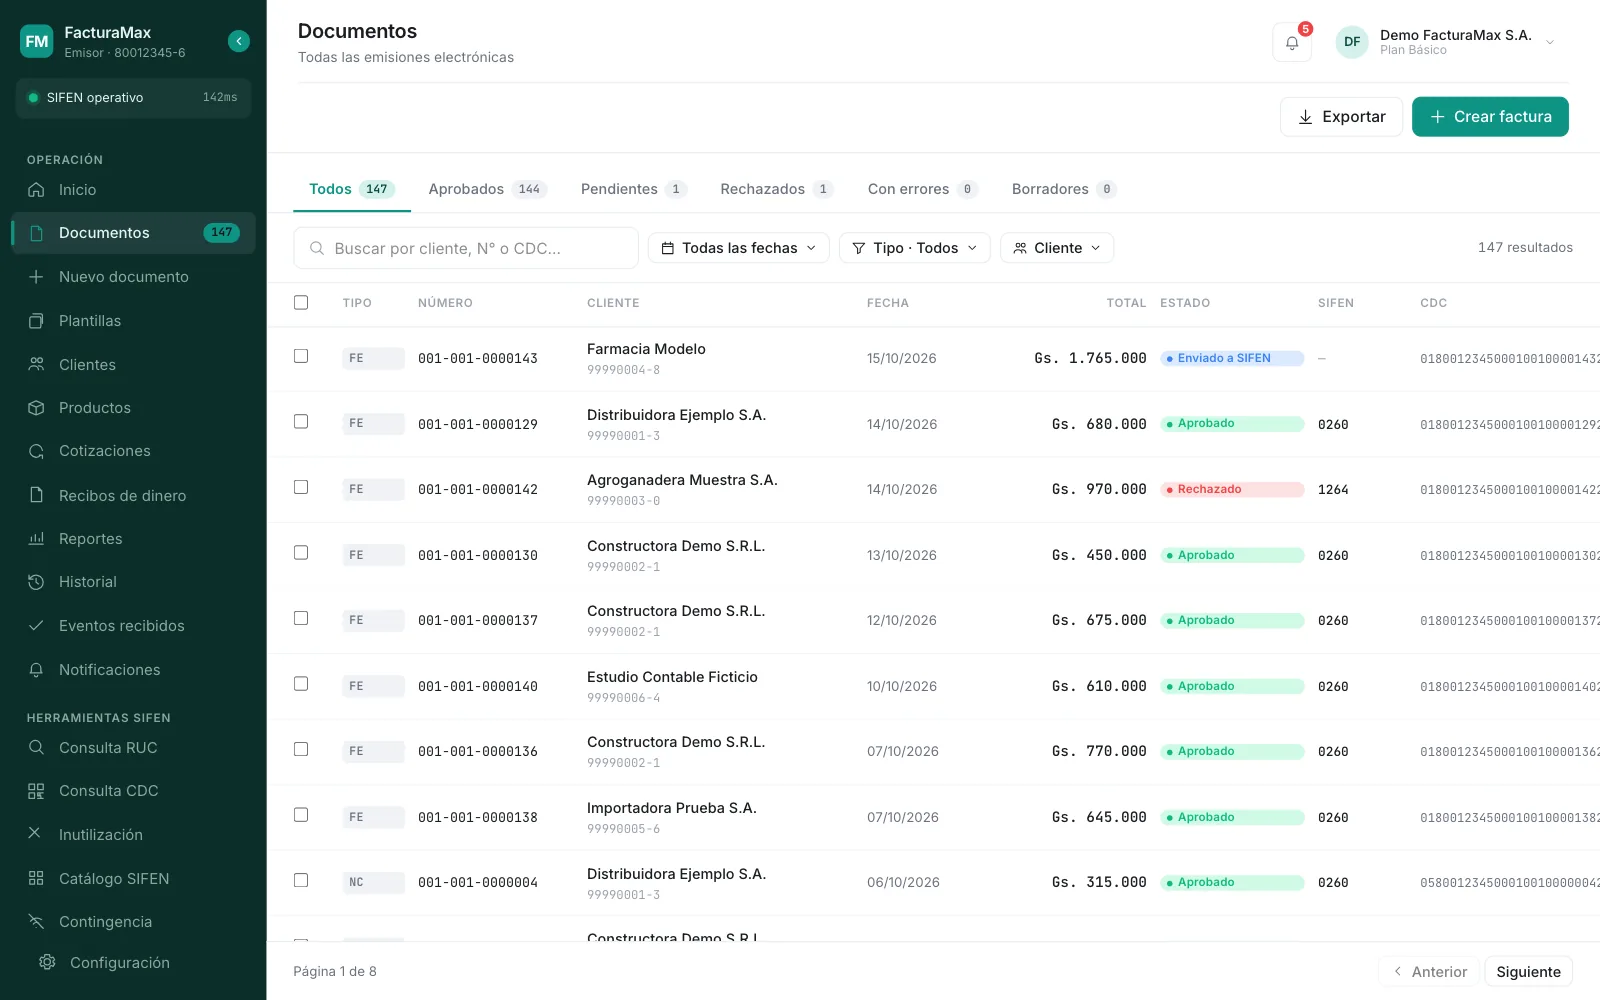1600x1000 pixels.
Task: Go to the Siguiente page
Action: click(1528, 972)
